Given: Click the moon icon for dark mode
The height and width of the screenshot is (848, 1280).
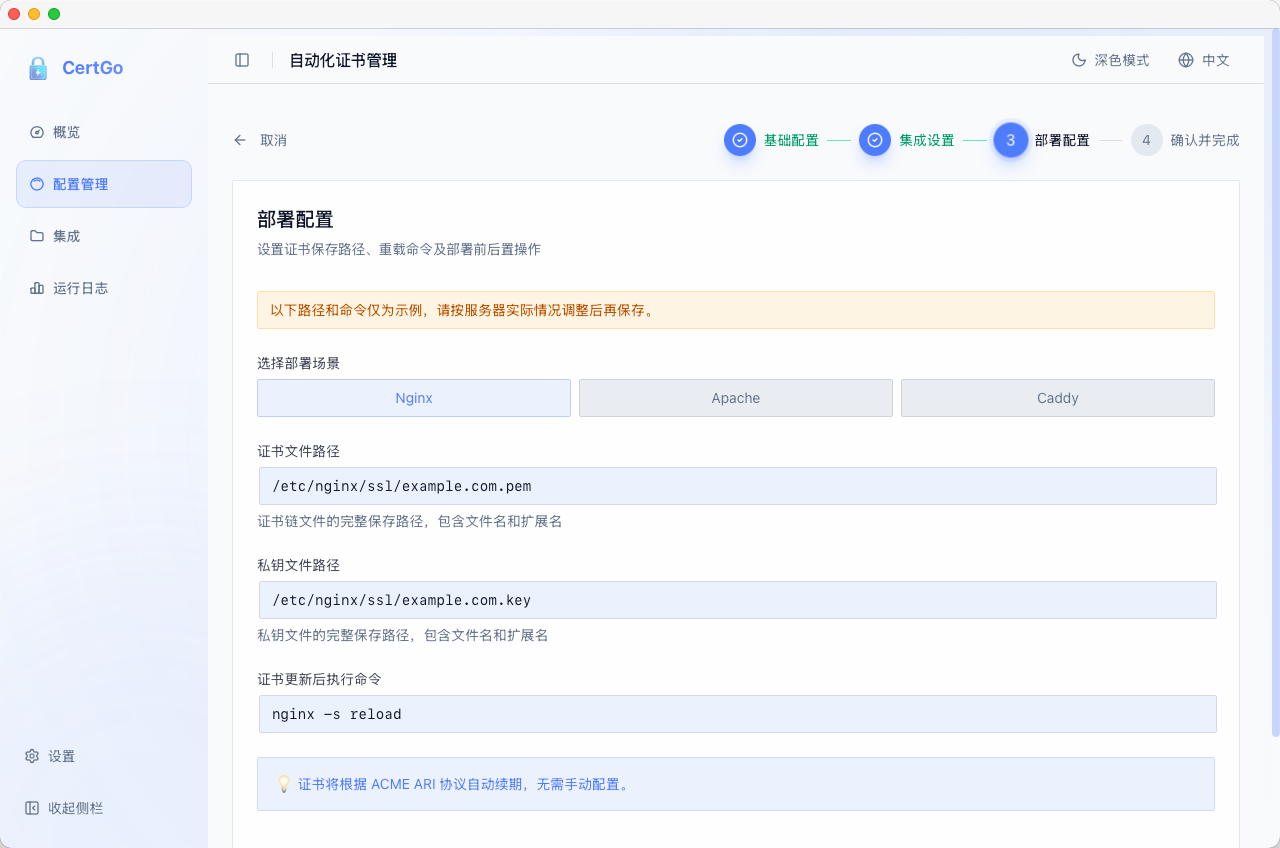Looking at the screenshot, I should coord(1079,60).
